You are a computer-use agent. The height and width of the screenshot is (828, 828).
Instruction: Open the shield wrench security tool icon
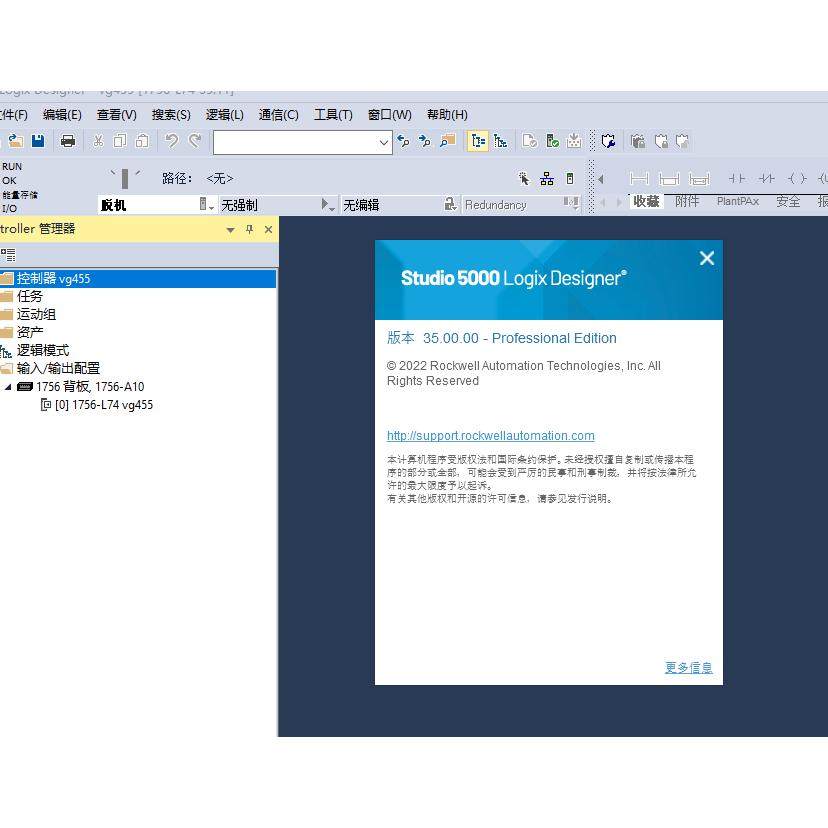[608, 141]
